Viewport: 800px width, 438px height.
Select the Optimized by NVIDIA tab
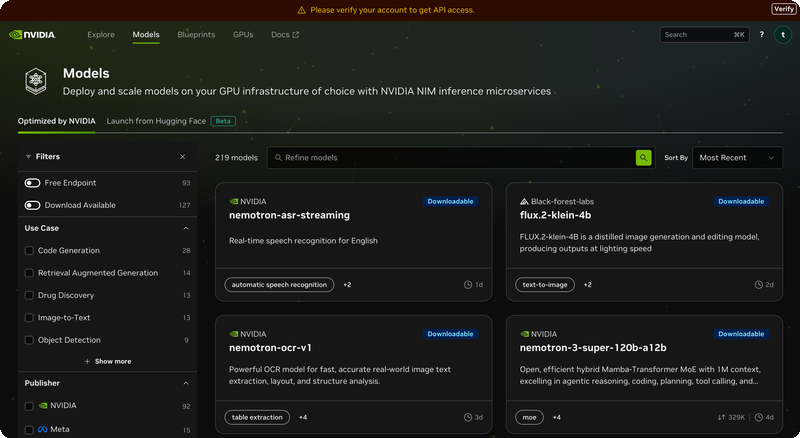tap(57, 121)
